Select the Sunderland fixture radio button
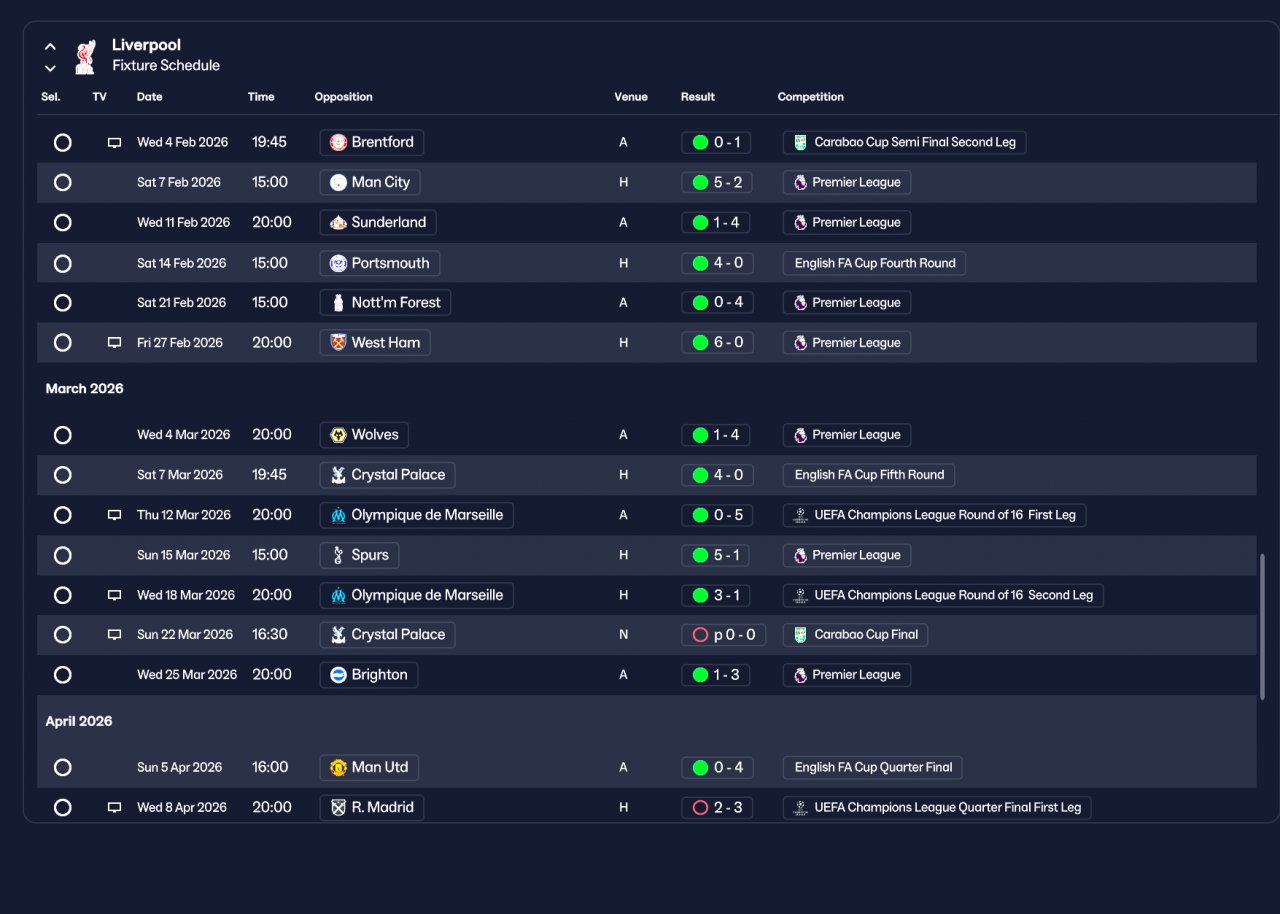Screen dimensions: 1280x914 pyautogui.click(x=62, y=222)
